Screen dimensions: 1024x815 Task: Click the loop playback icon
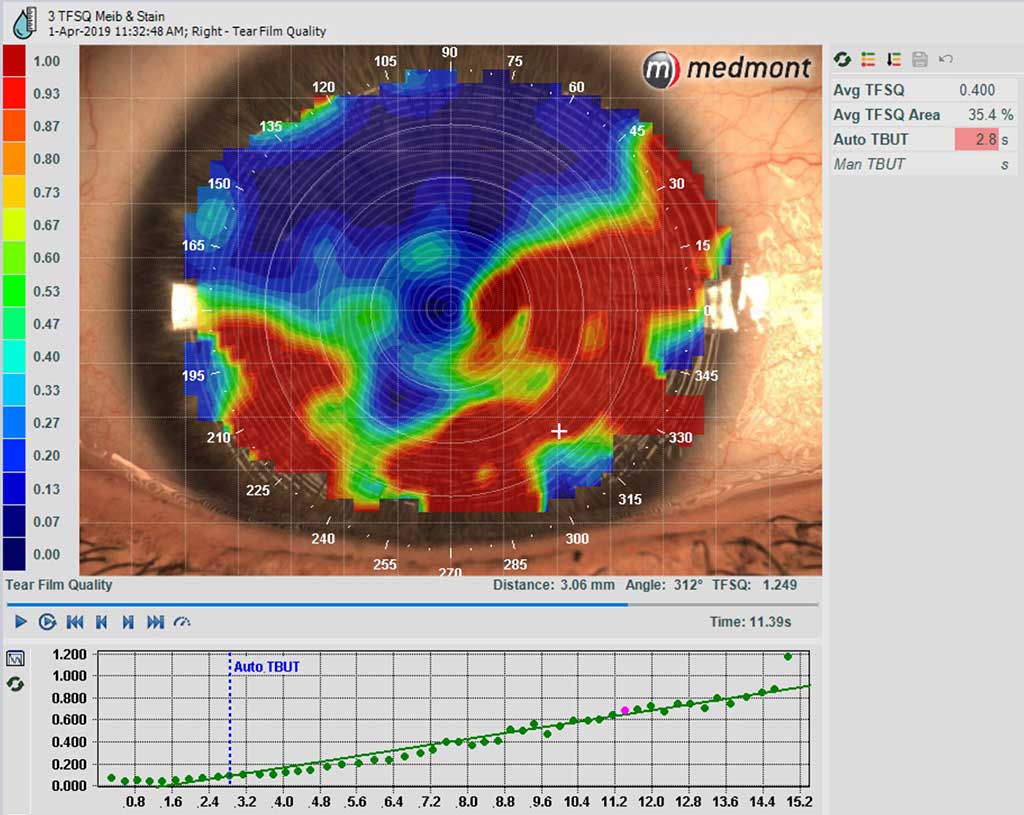(47, 622)
